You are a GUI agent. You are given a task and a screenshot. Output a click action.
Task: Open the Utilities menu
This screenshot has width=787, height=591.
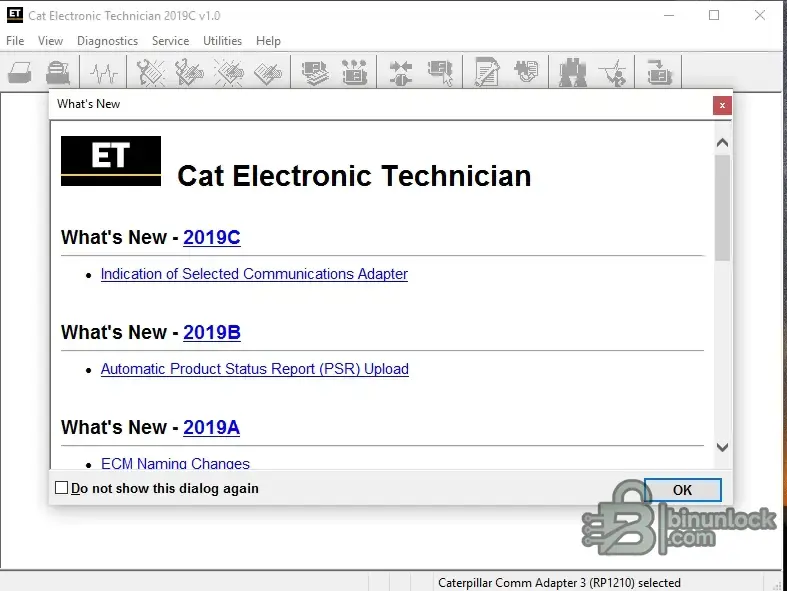point(222,41)
